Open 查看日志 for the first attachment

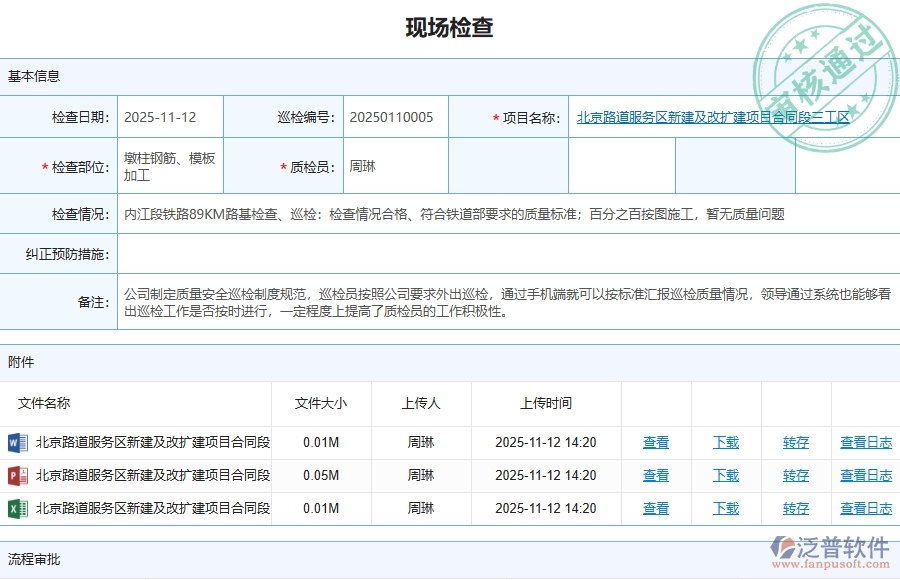865,443
